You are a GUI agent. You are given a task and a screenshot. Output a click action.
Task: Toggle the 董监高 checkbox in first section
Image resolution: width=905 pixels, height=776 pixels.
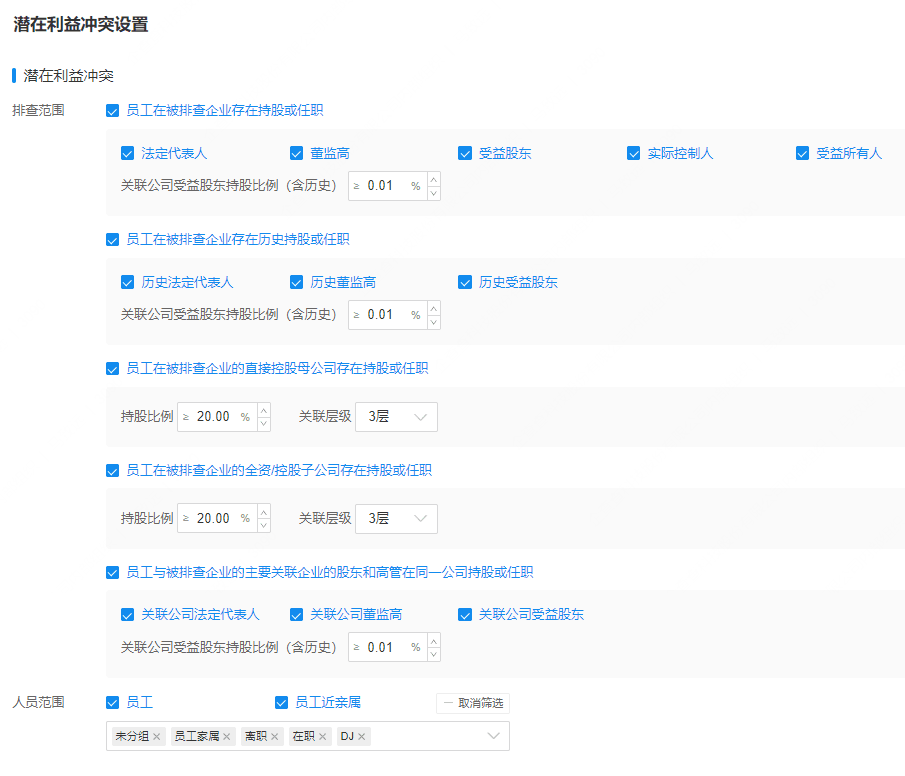[297, 154]
